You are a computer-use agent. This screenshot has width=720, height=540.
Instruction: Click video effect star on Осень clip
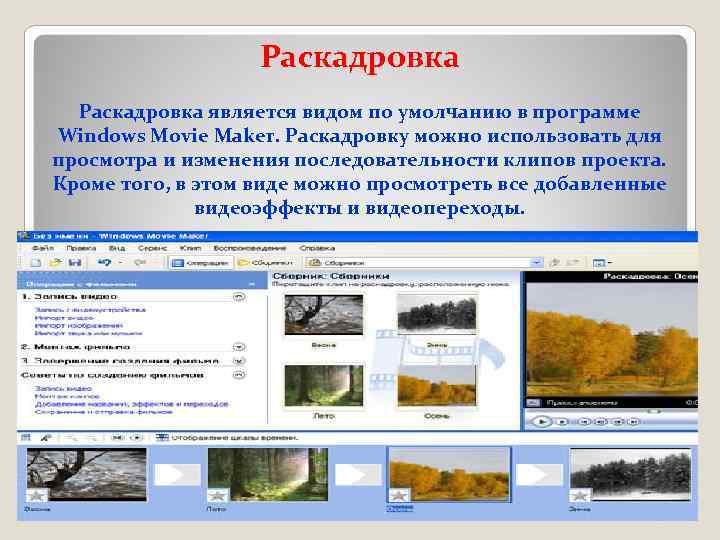point(399,495)
